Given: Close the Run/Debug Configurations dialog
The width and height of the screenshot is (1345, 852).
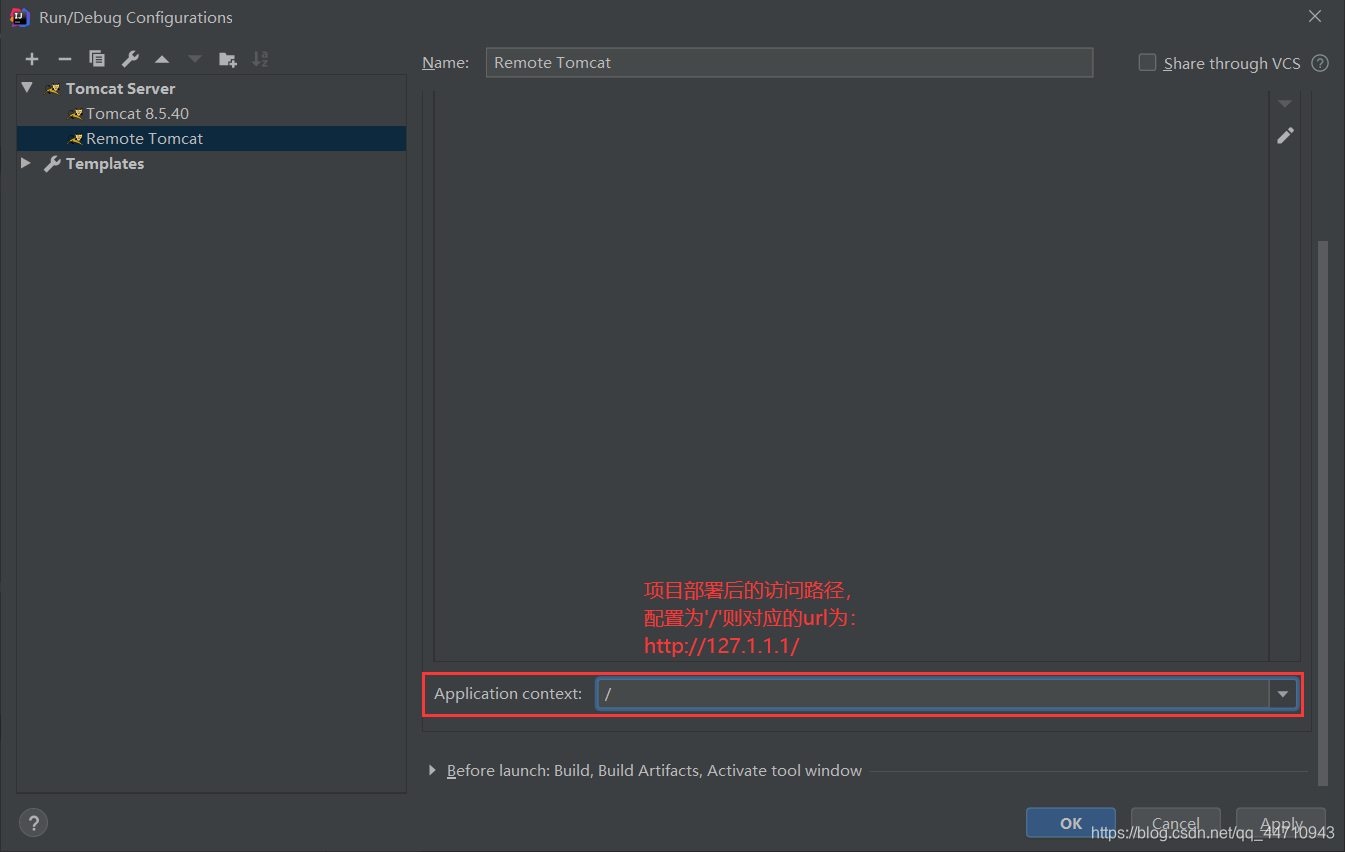Looking at the screenshot, I should point(1314,16).
